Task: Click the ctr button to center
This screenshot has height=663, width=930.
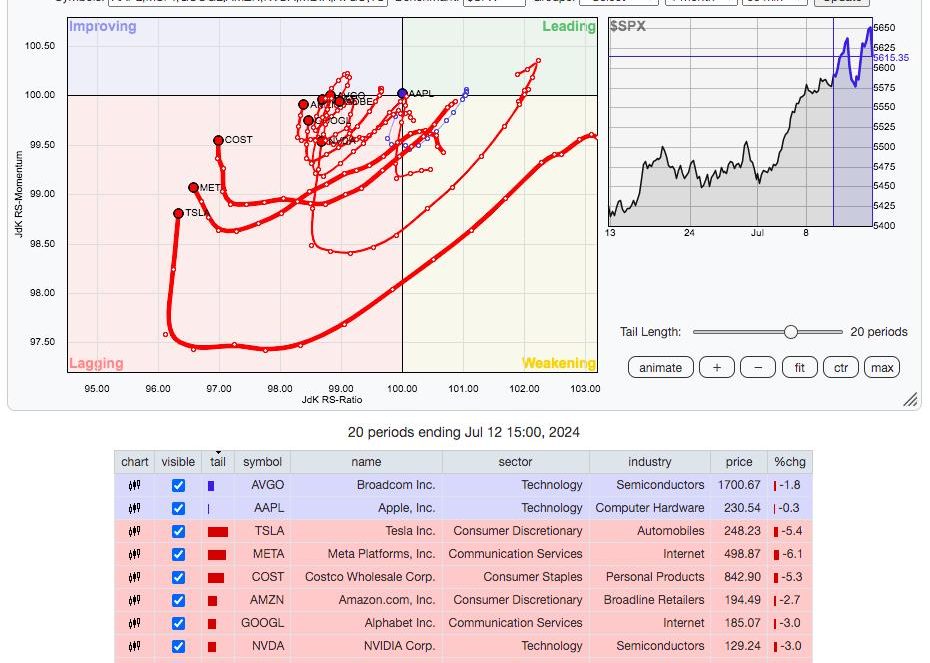Action: (x=841, y=368)
